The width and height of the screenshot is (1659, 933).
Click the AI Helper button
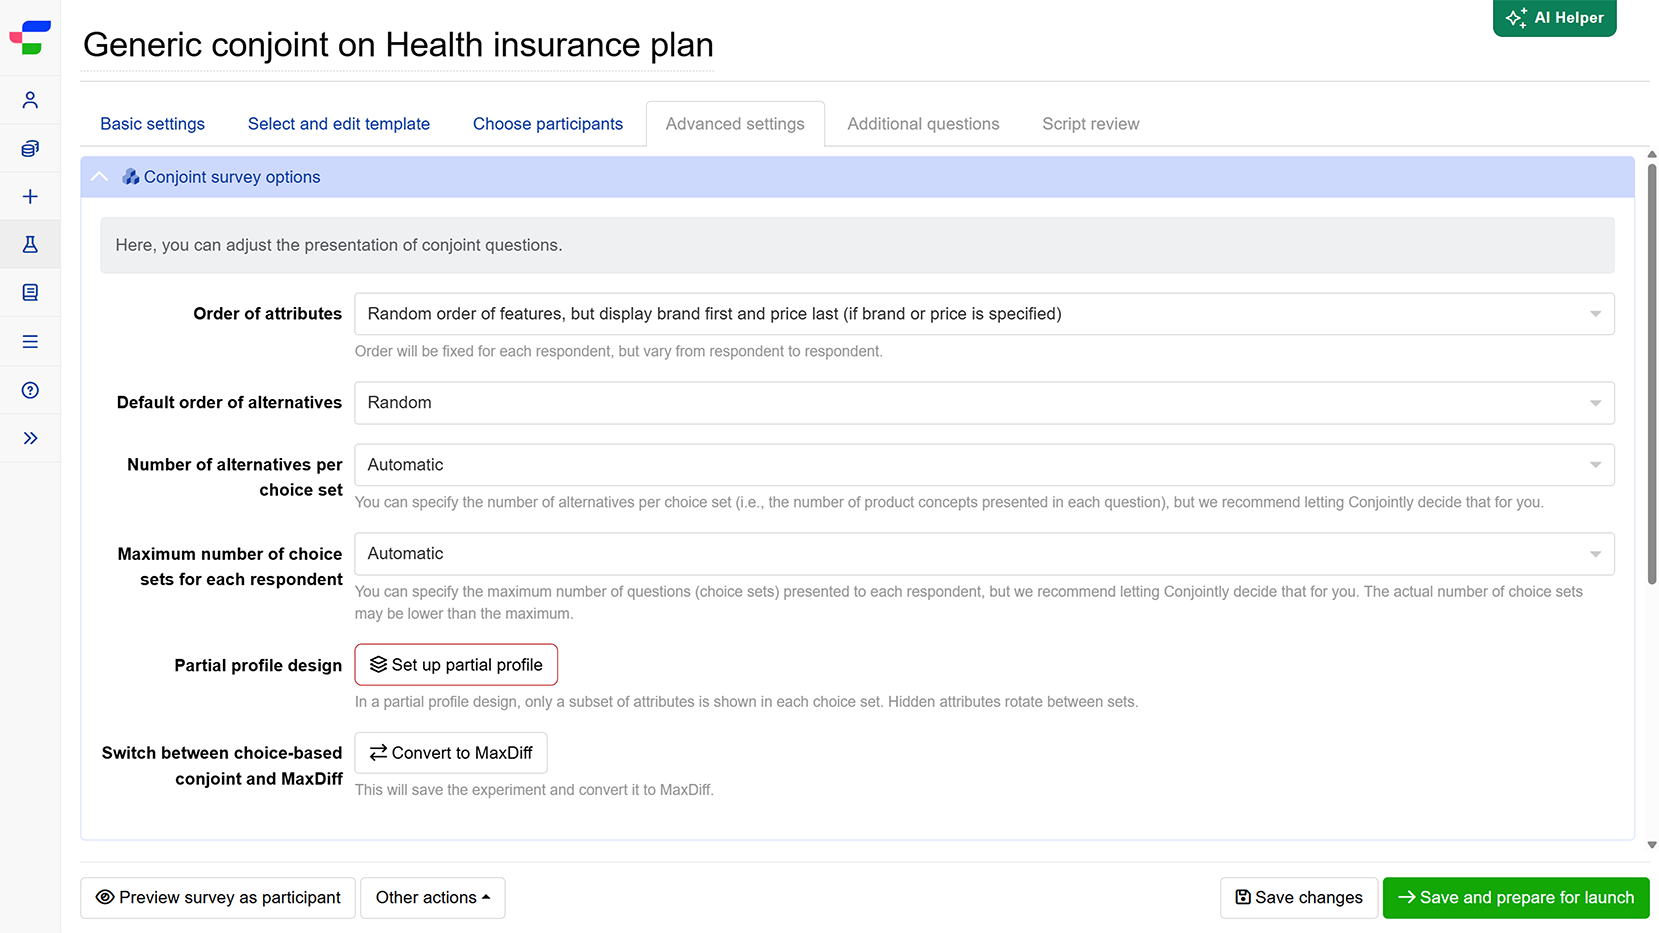1554,18
